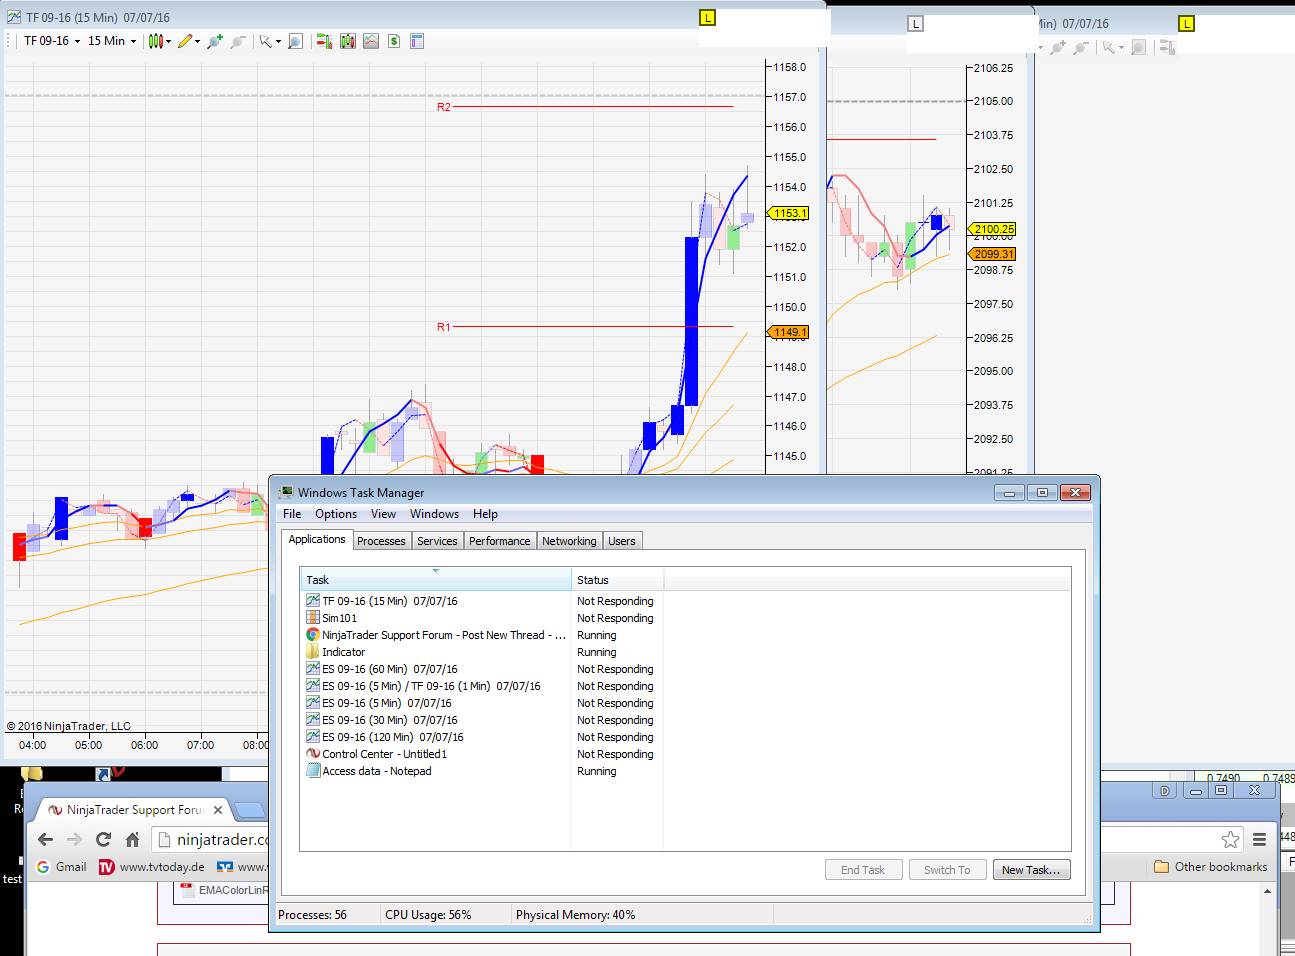This screenshot has height=956, width=1295.
Task: Open the 15 Min interval dropdown
Action: [x=112, y=41]
